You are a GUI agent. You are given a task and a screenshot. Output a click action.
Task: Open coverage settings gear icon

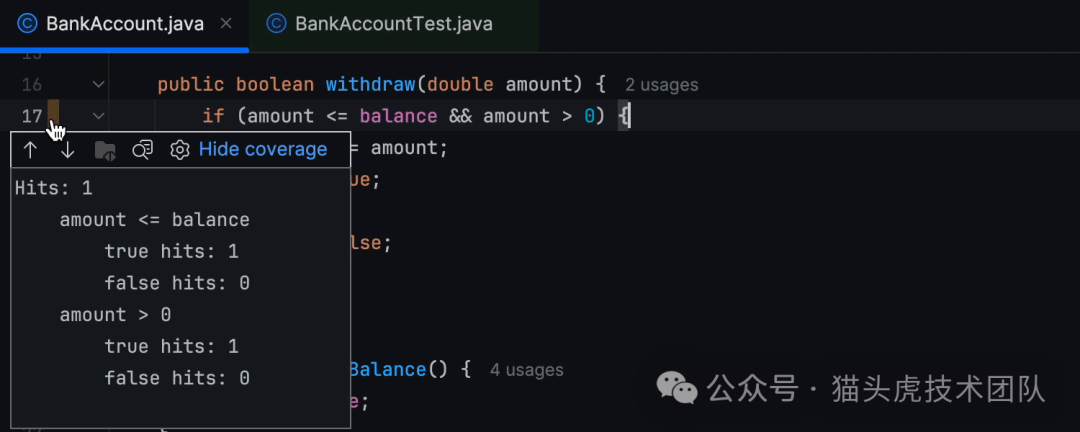point(180,150)
